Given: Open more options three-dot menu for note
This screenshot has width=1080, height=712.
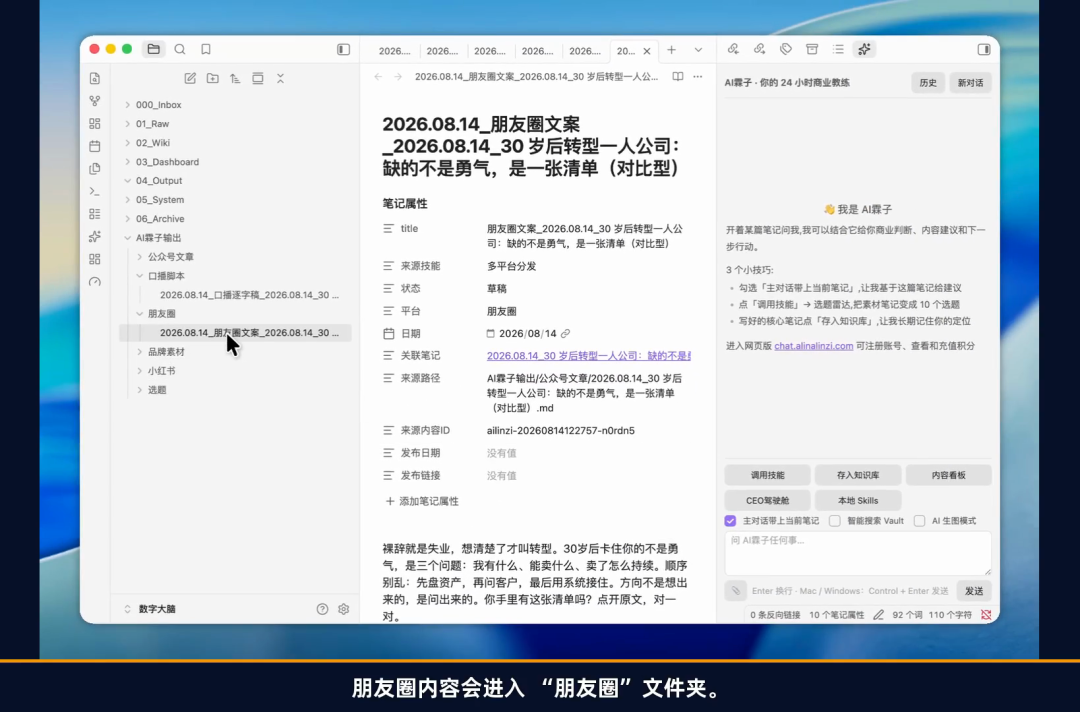Looking at the screenshot, I should click(698, 76).
